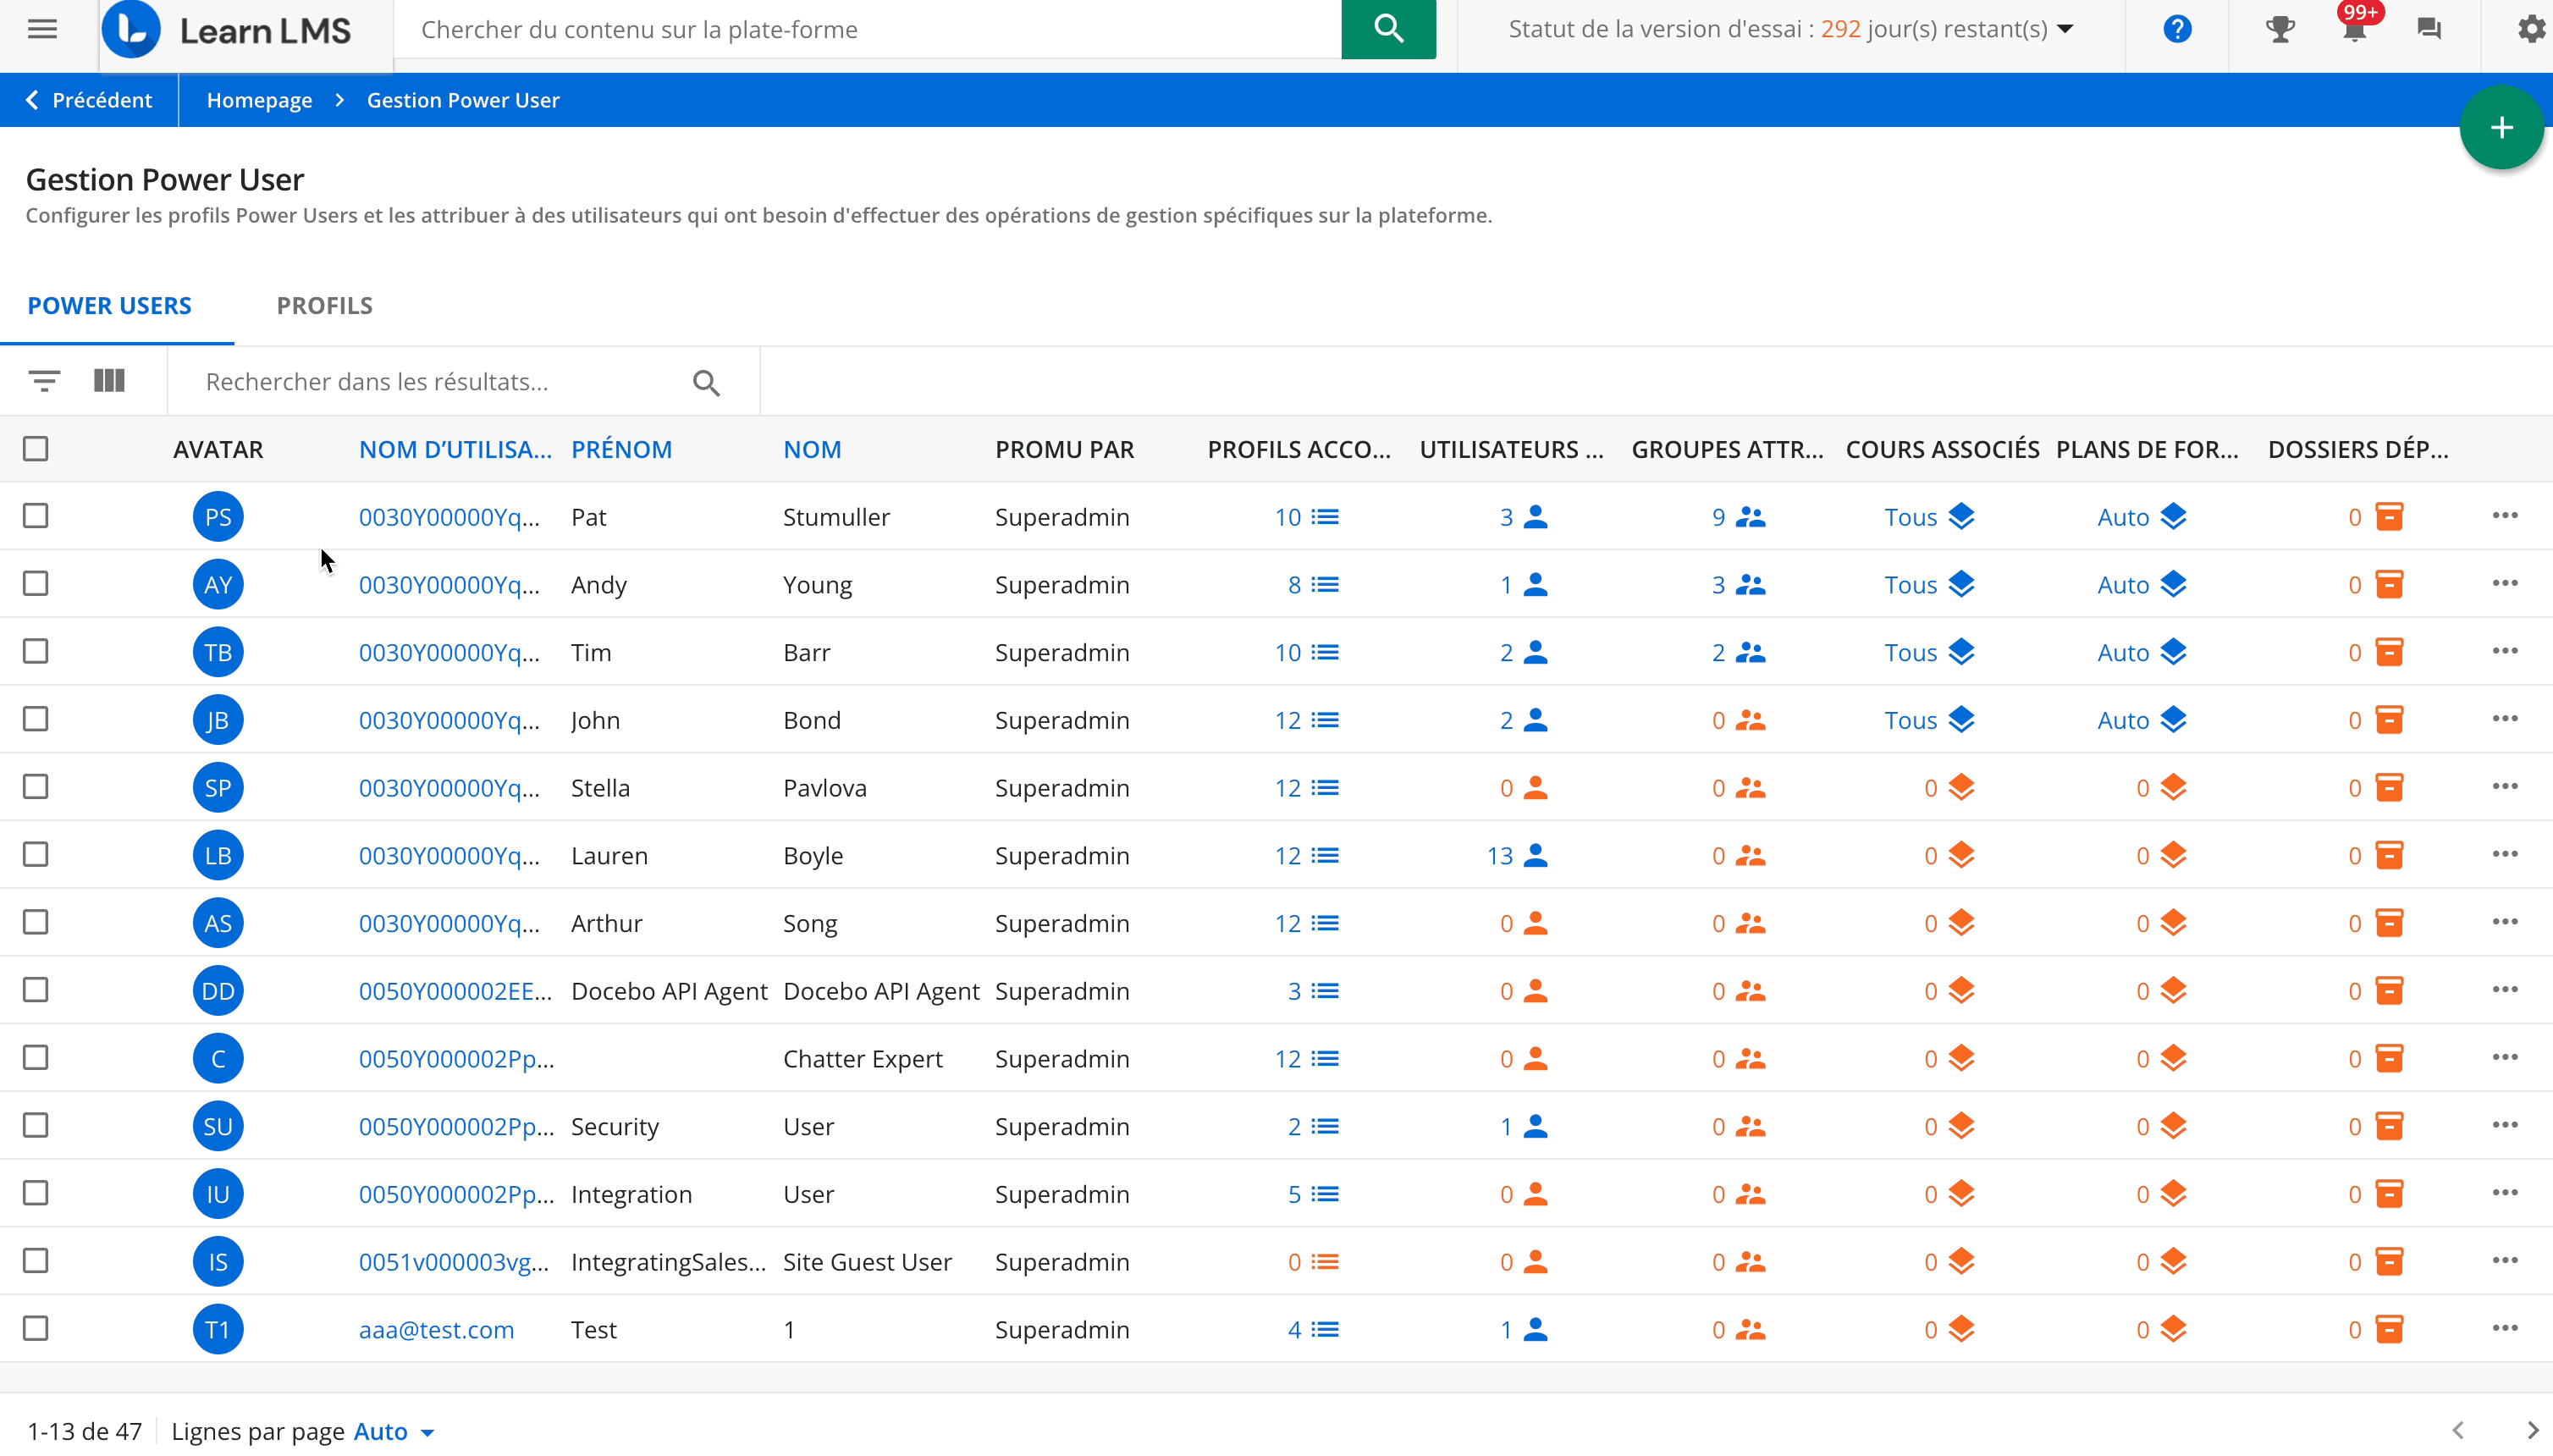Open Chatter Expert's groups icon
Image resolution: width=2553 pixels, height=1456 pixels.
[1750, 1059]
